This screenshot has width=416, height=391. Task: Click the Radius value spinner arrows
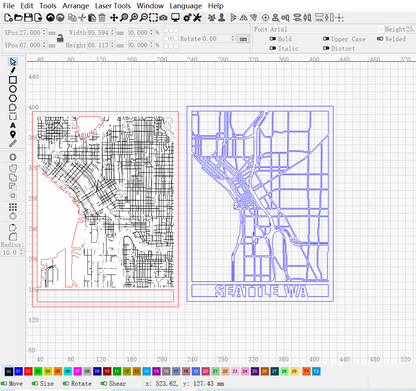(x=21, y=252)
